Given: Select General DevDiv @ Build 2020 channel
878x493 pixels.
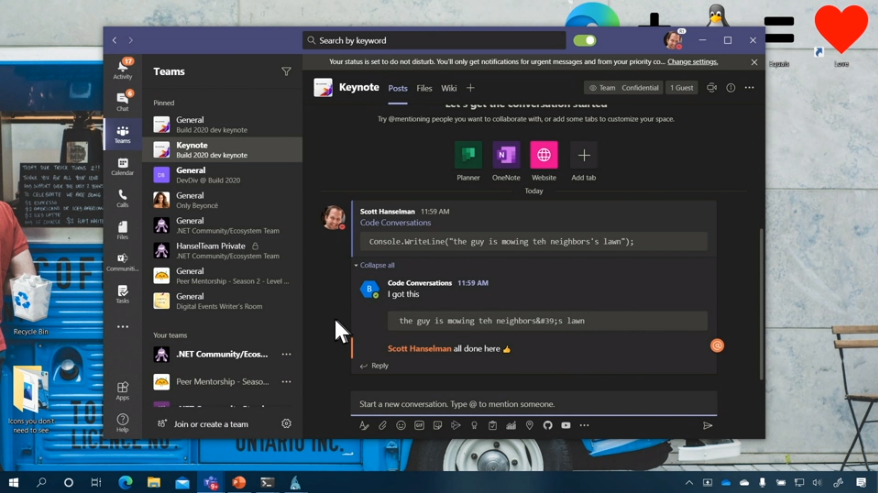Looking at the screenshot, I should click(x=223, y=175).
